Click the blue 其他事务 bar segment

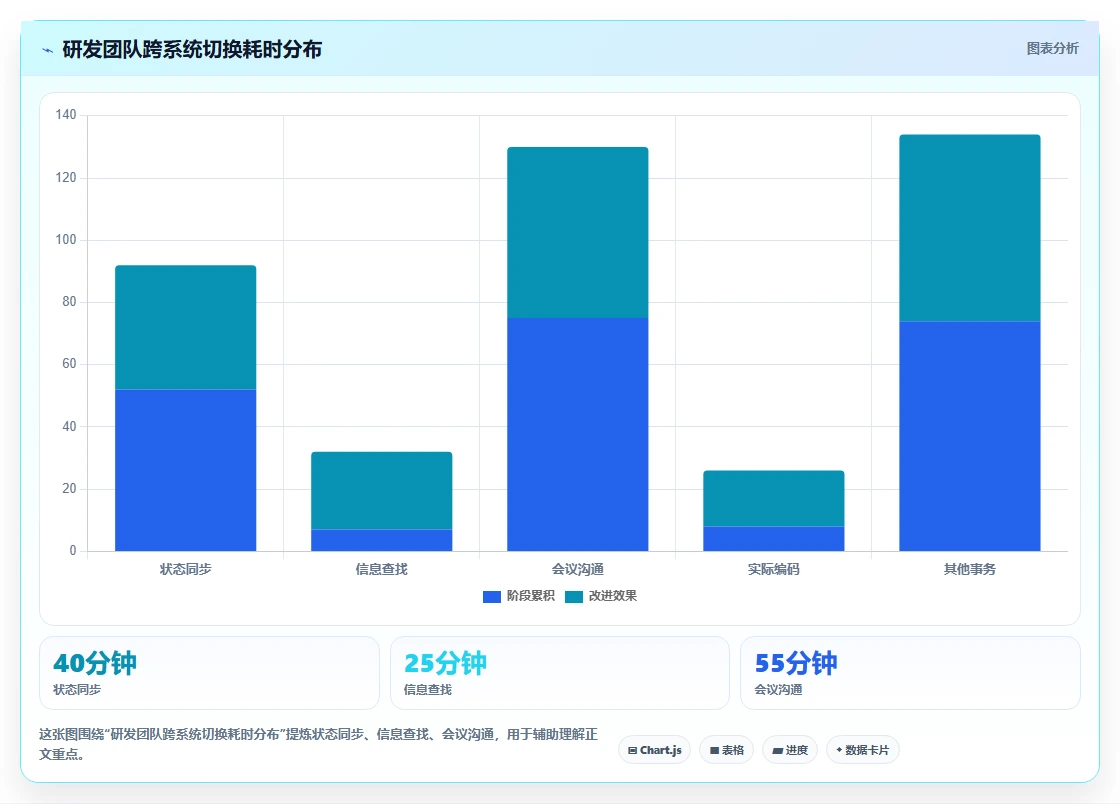coord(970,436)
